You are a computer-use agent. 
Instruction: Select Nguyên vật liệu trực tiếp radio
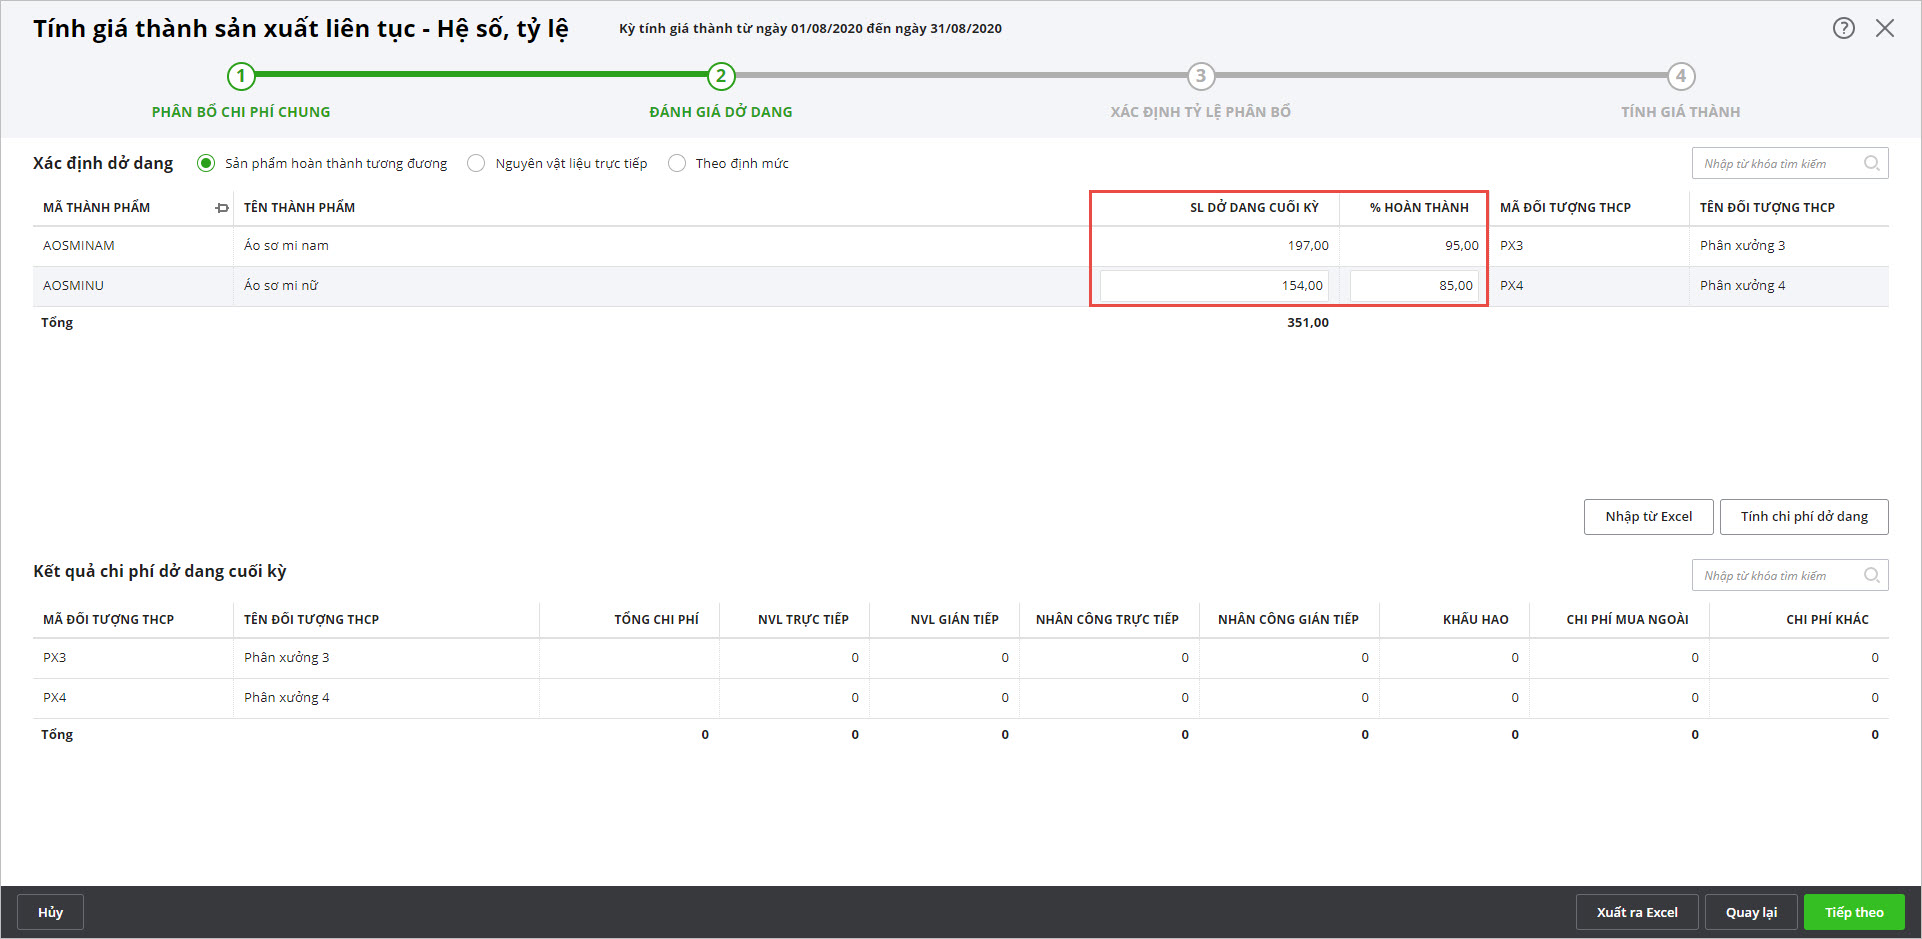(x=476, y=163)
